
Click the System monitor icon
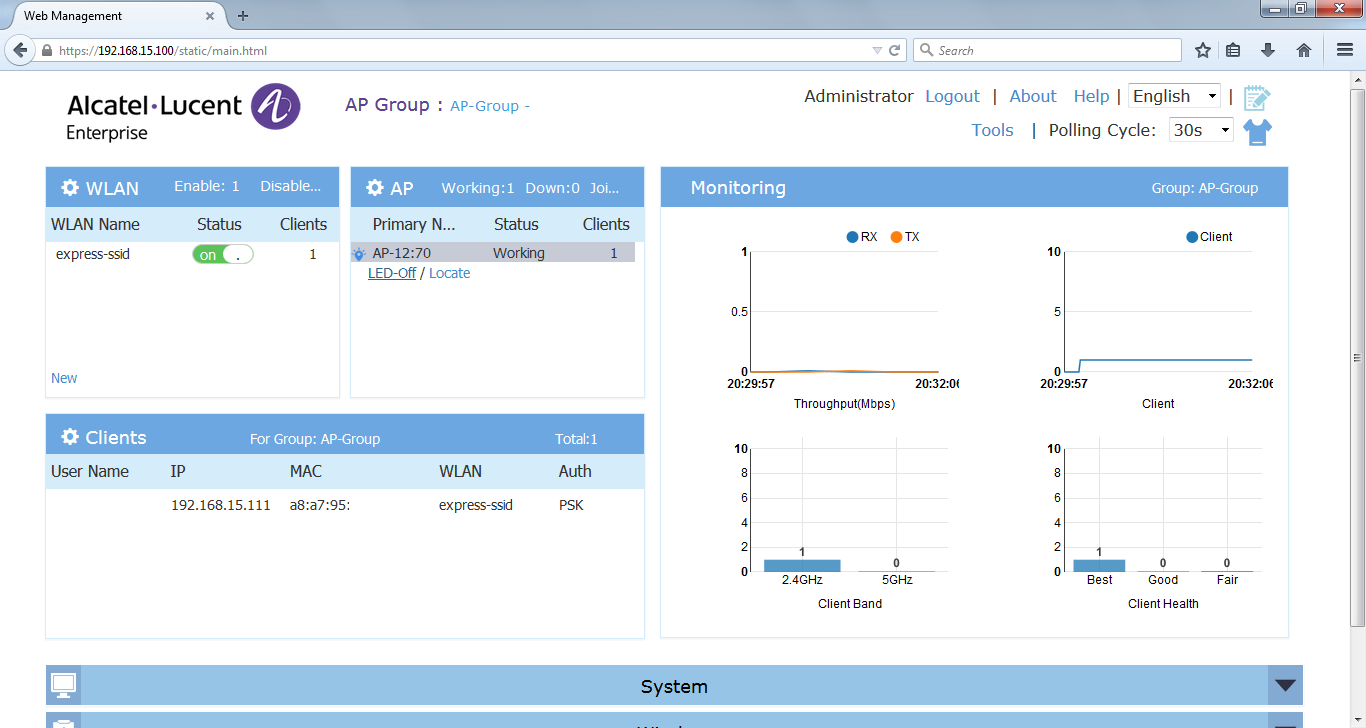pyautogui.click(x=64, y=686)
